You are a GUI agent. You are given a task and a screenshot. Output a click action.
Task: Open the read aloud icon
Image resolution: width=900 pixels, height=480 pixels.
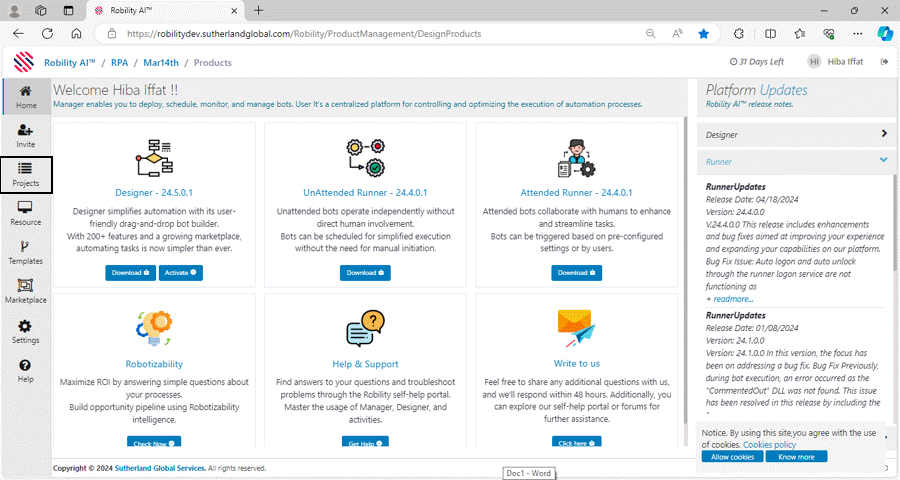(x=677, y=34)
